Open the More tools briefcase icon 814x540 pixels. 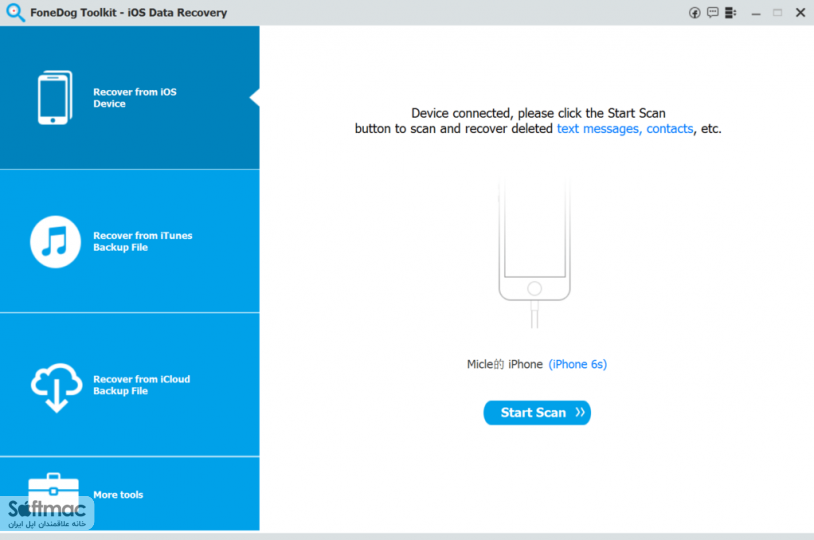pyautogui.click(x=53, y=489)
